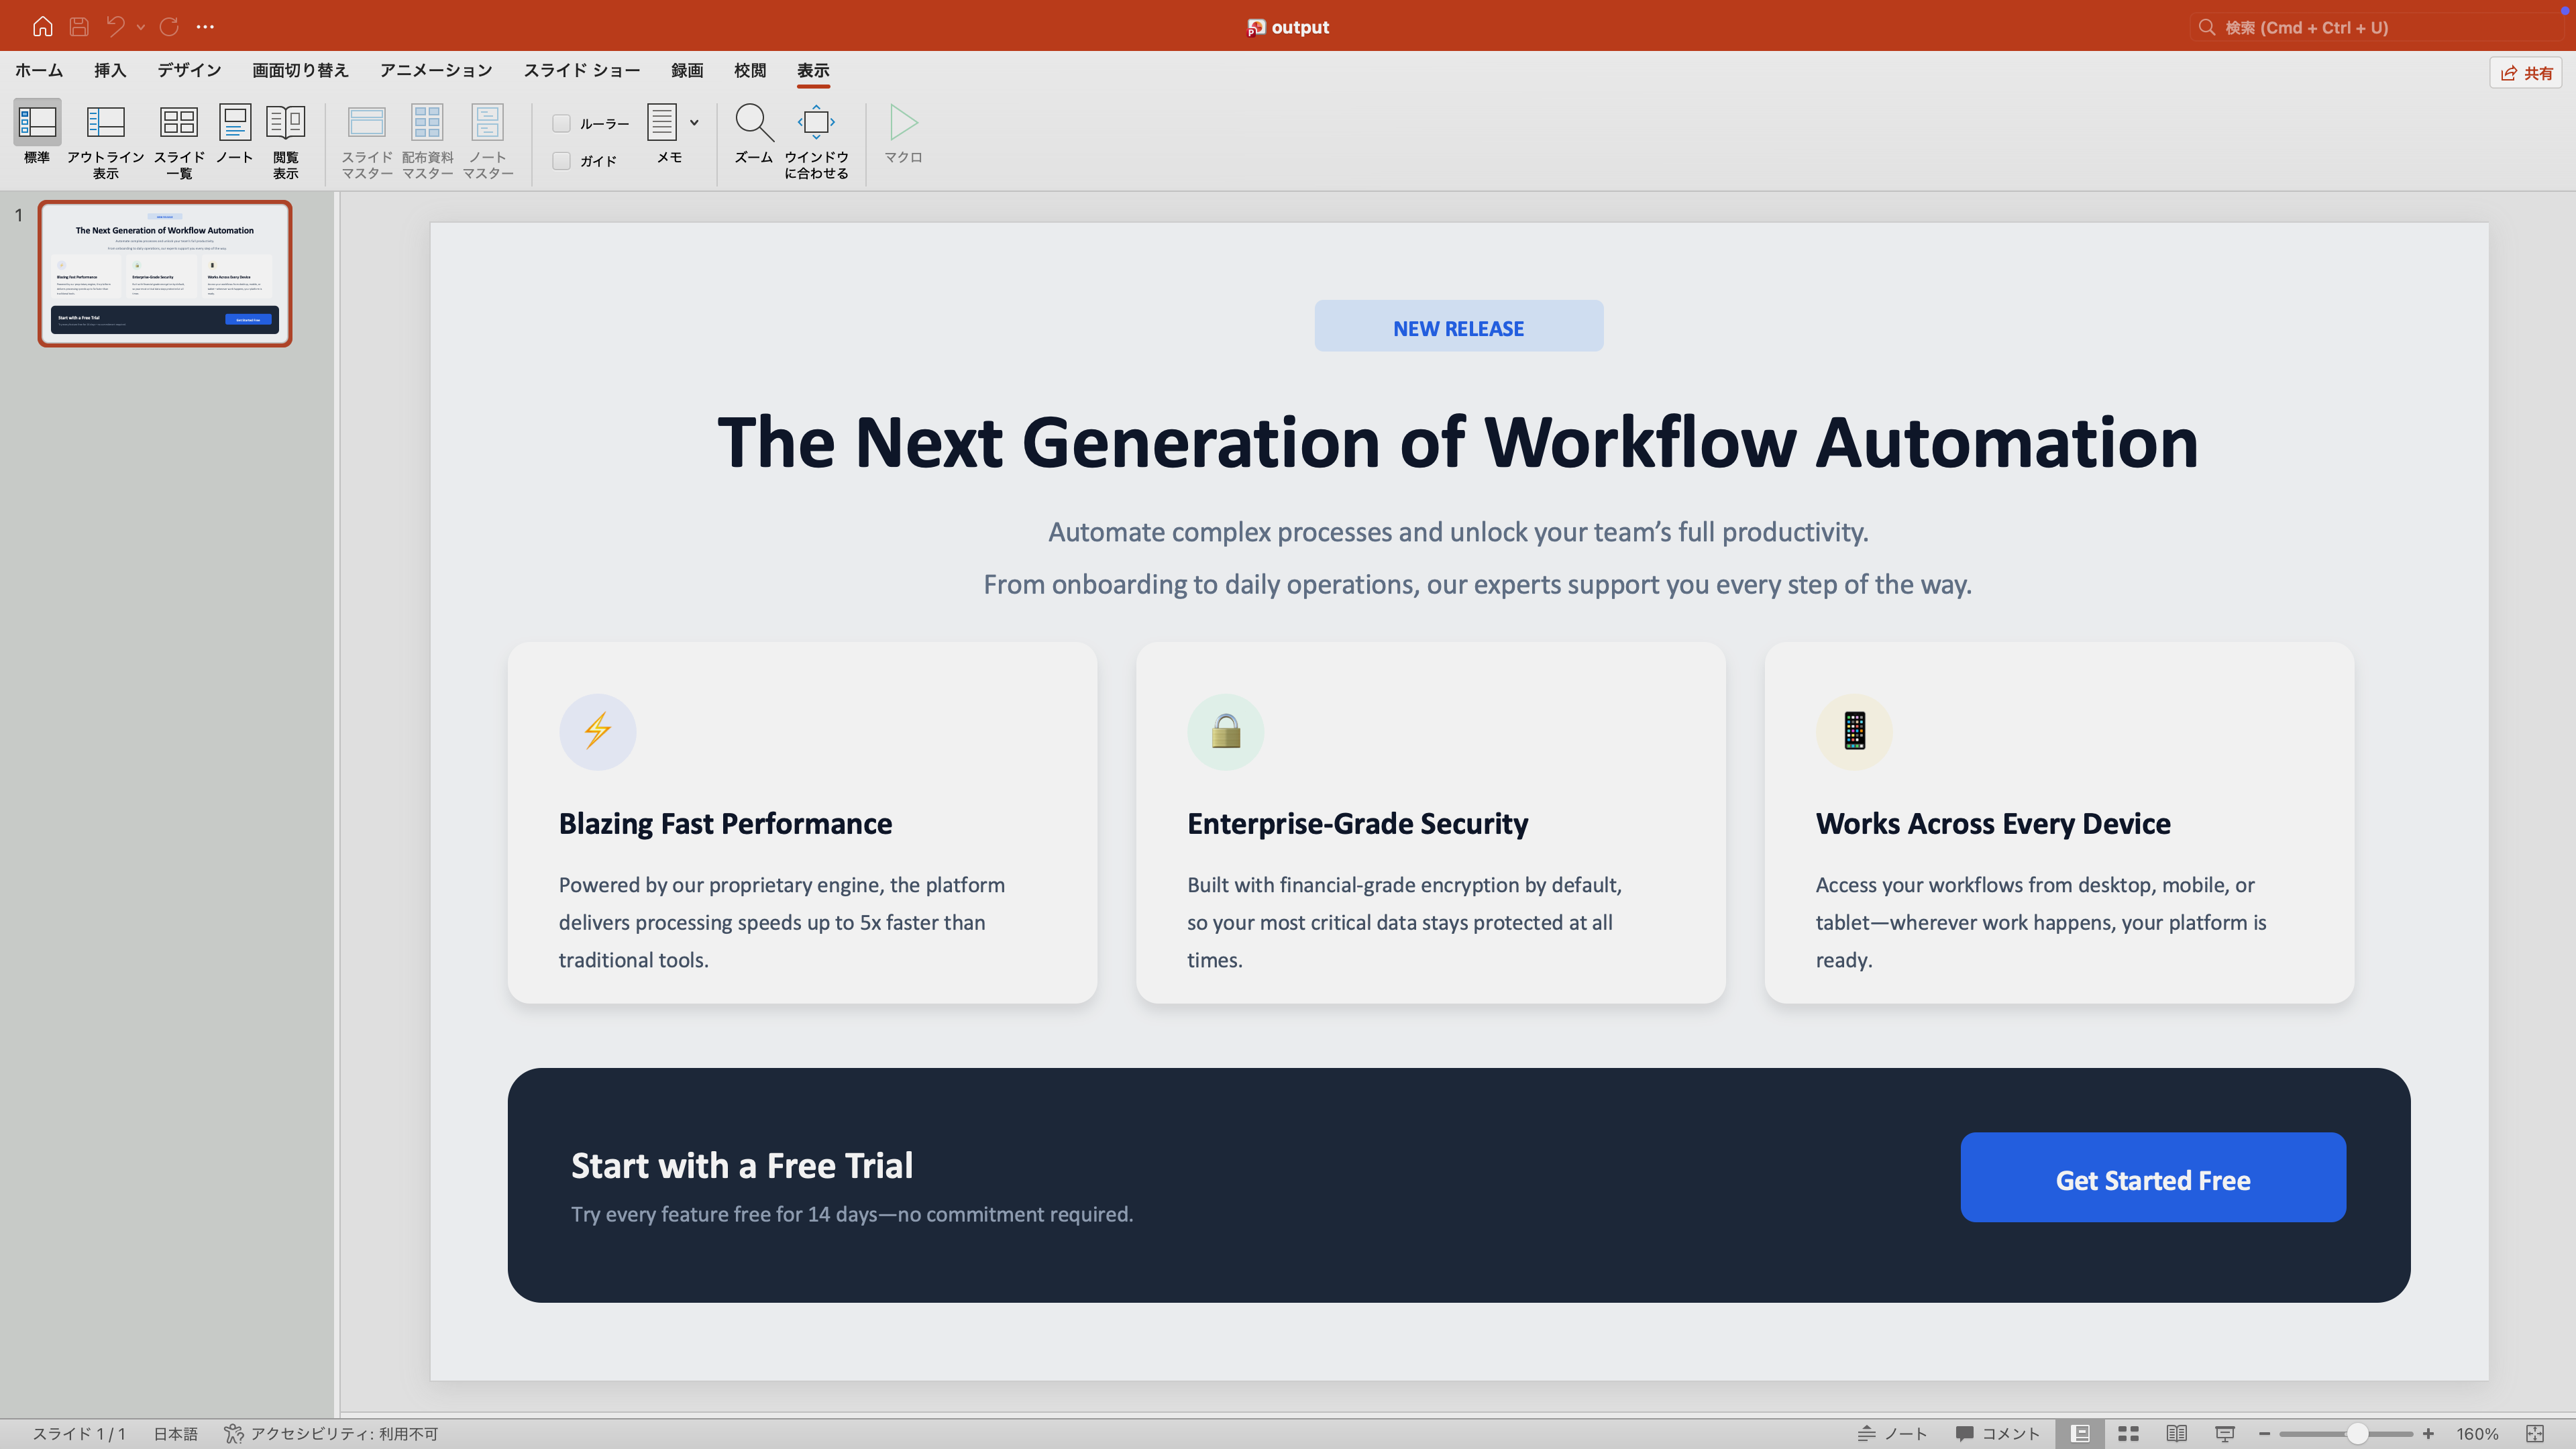Open the ellipsis overflow menu
Image resolution: width=2576 pixels, height=1449 pixels.
pos(206,27)
